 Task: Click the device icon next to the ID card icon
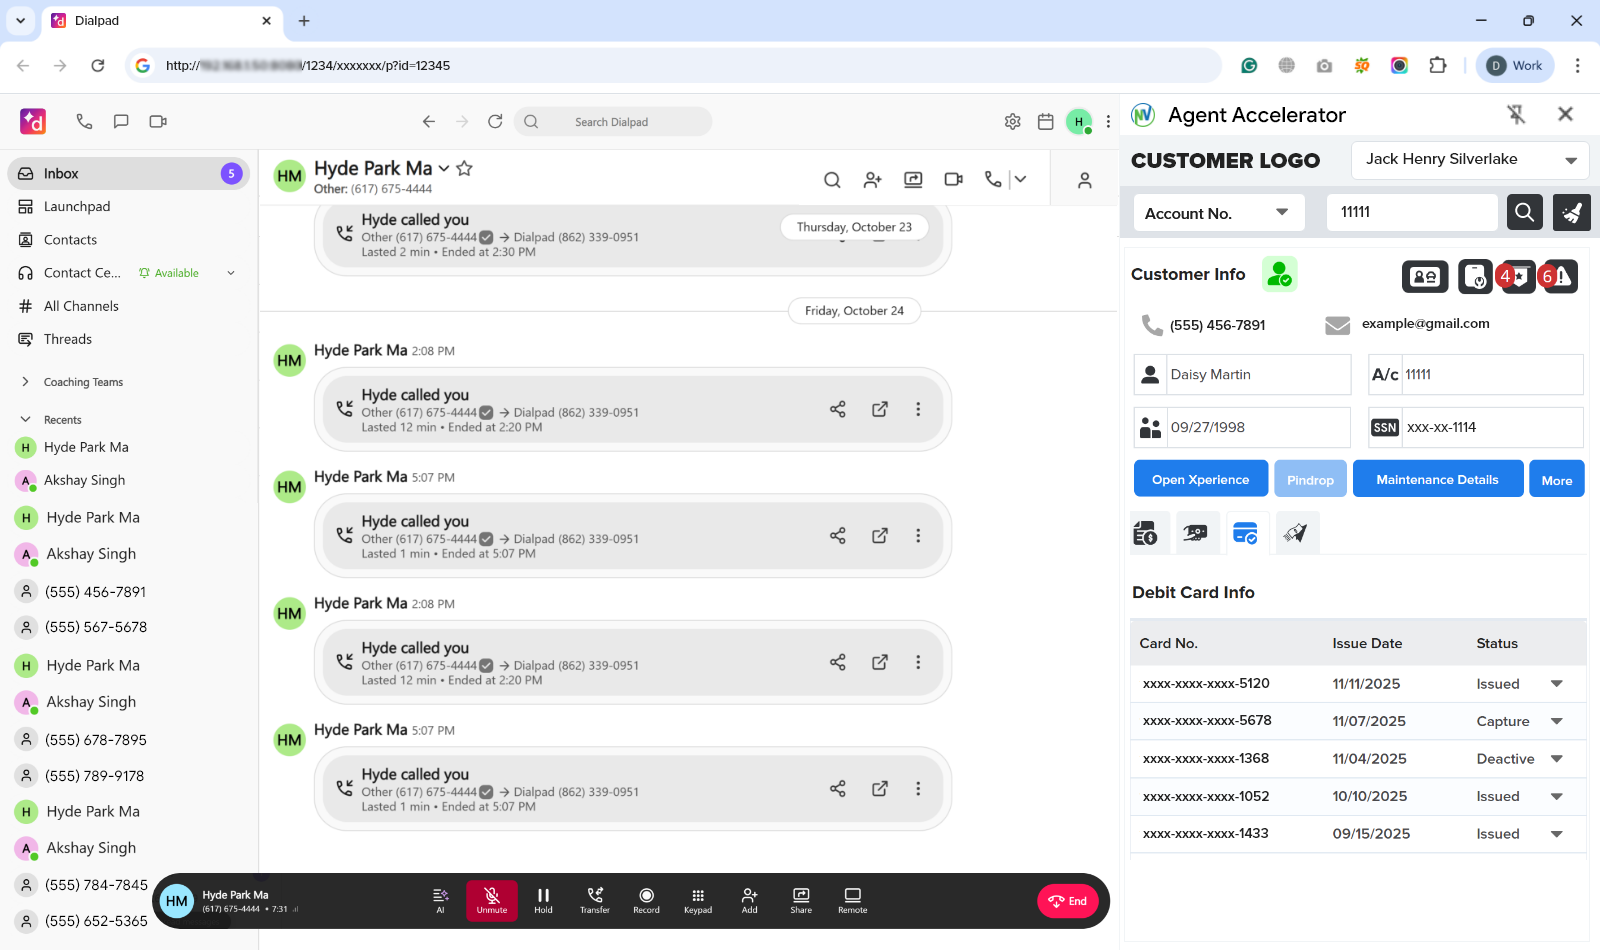1475,276
